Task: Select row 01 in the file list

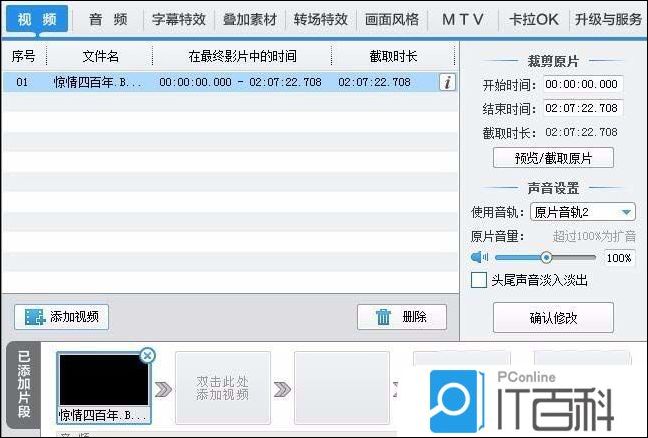Action: click(230, 82)
